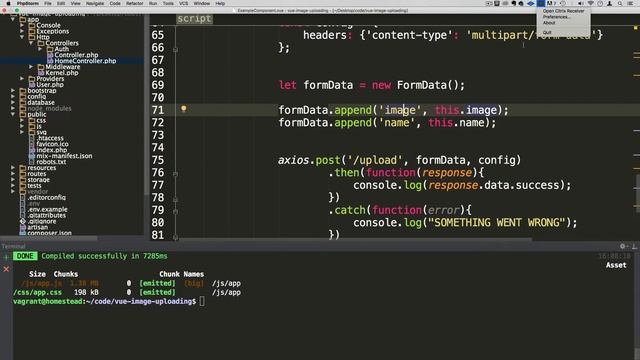640x360 pixels.
Task: Open Spotlight search magnifier icon
Action: point(620,3)
